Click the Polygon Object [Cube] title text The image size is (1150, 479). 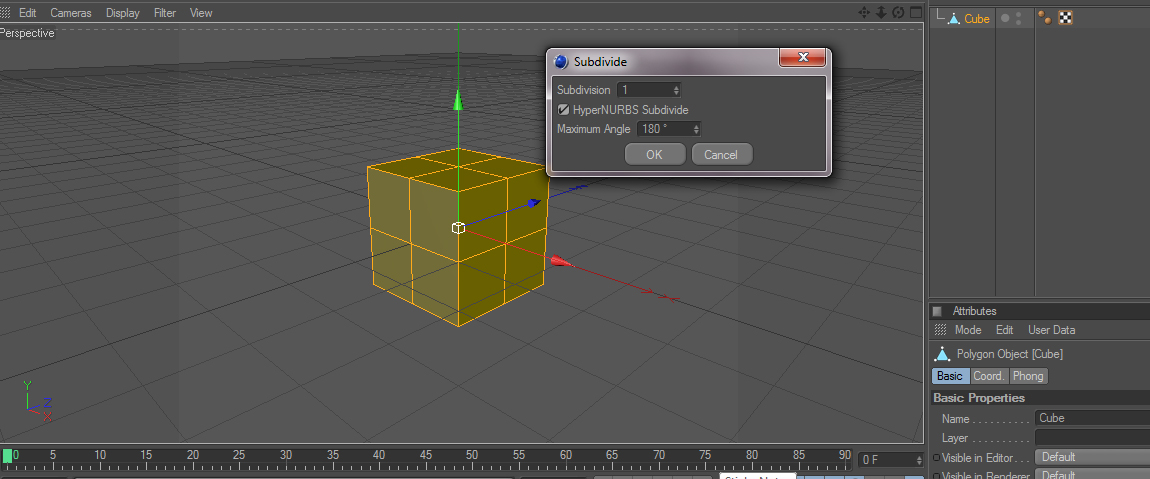1010,354
